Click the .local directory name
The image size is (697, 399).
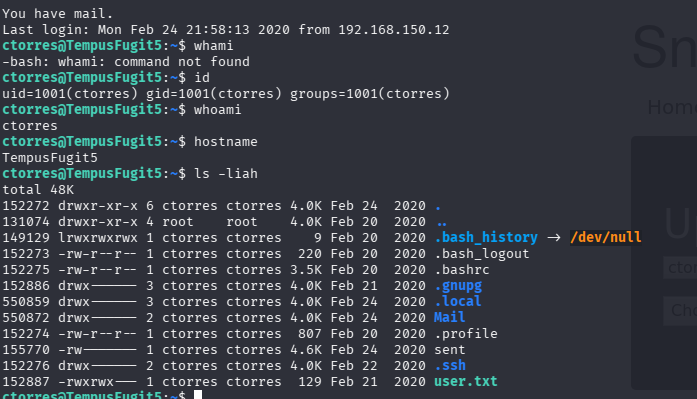pyautogui.click(x=458, y=302)
